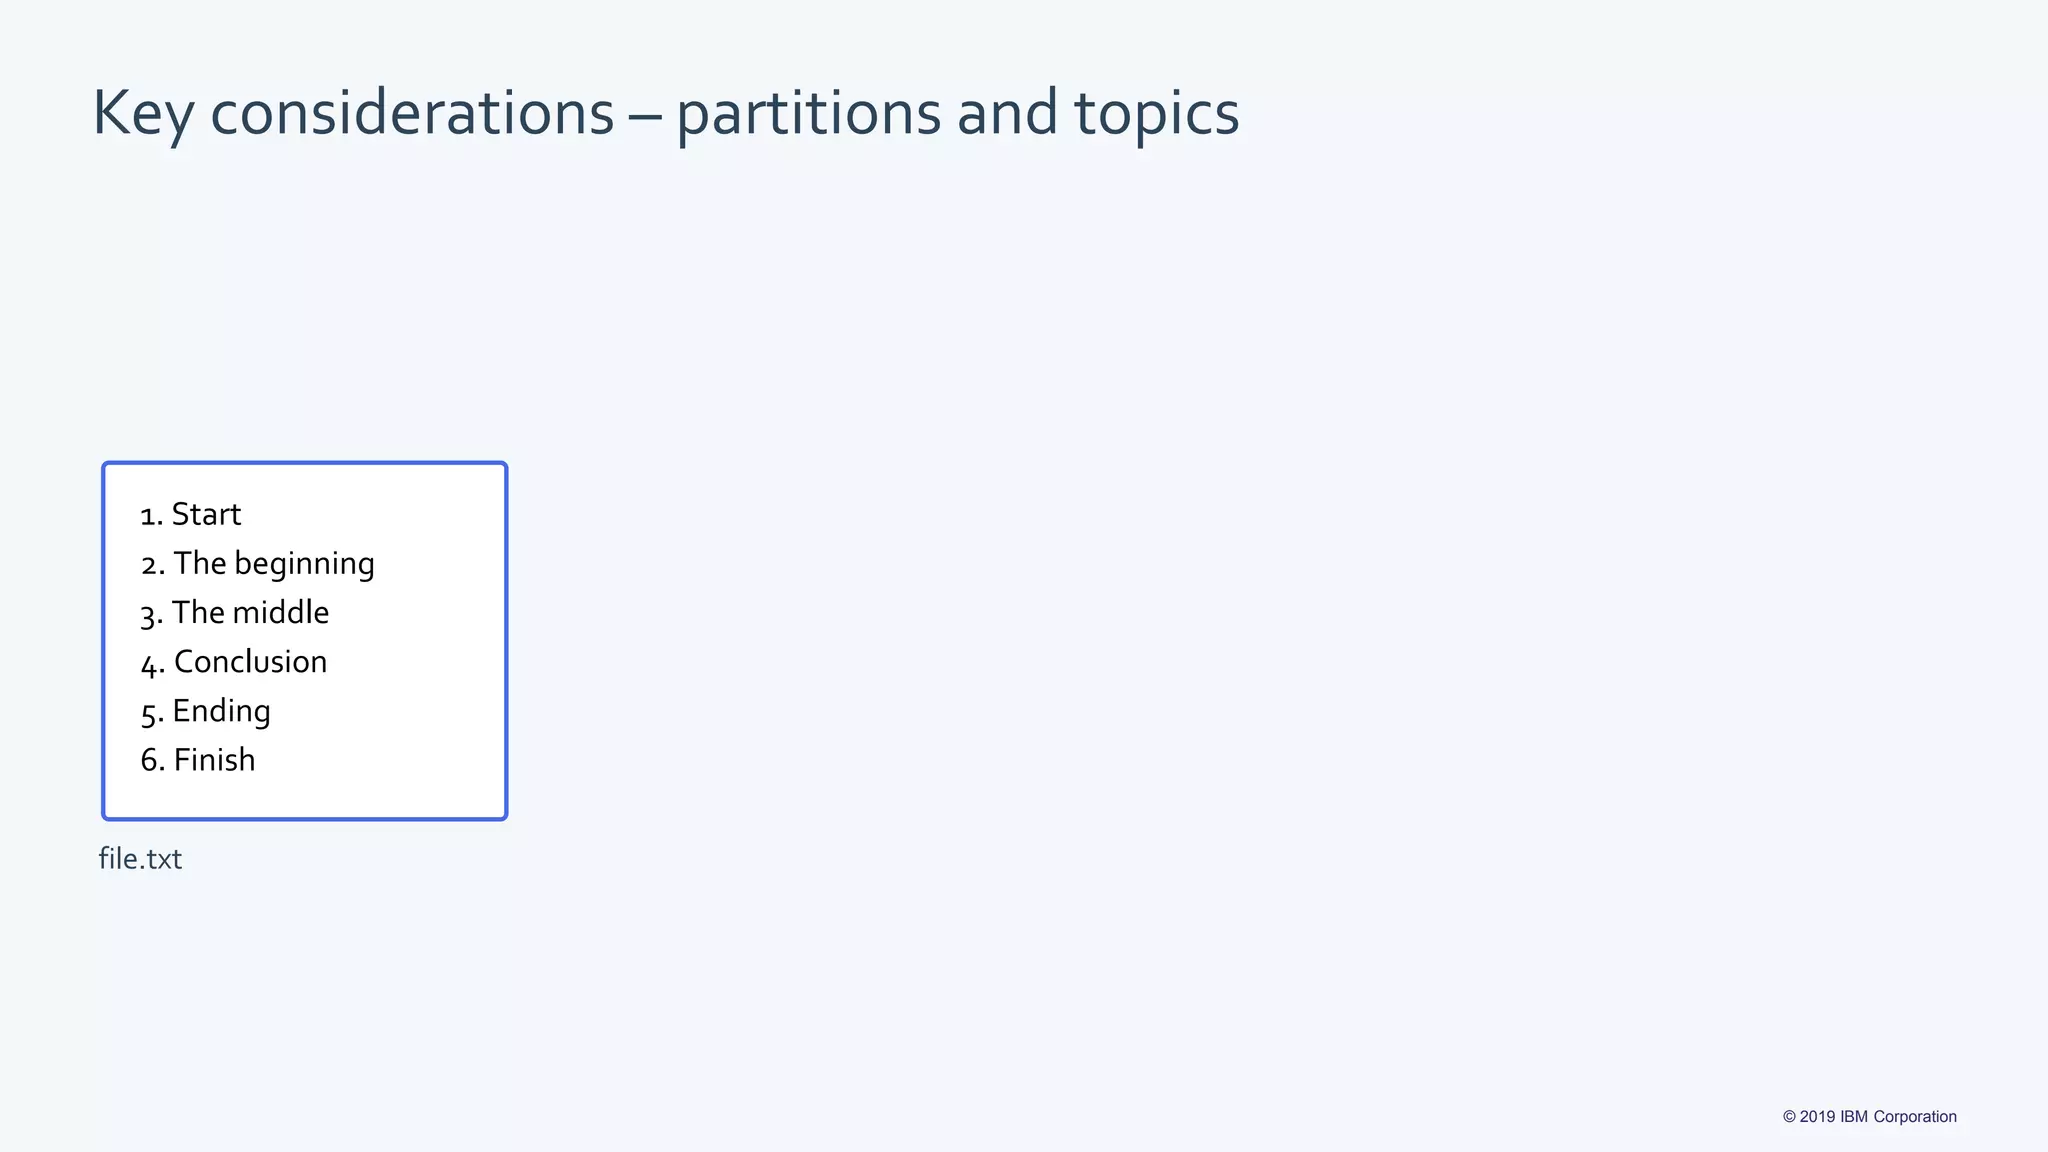Click the word "middle" in line three
The image size is (2048, 1152).
280,612
